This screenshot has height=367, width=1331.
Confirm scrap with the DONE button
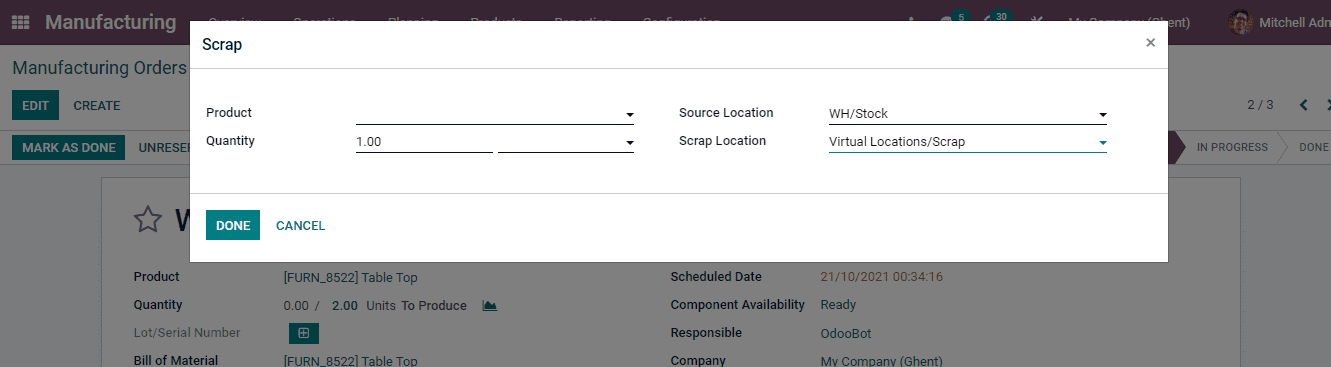coord(233,225)
